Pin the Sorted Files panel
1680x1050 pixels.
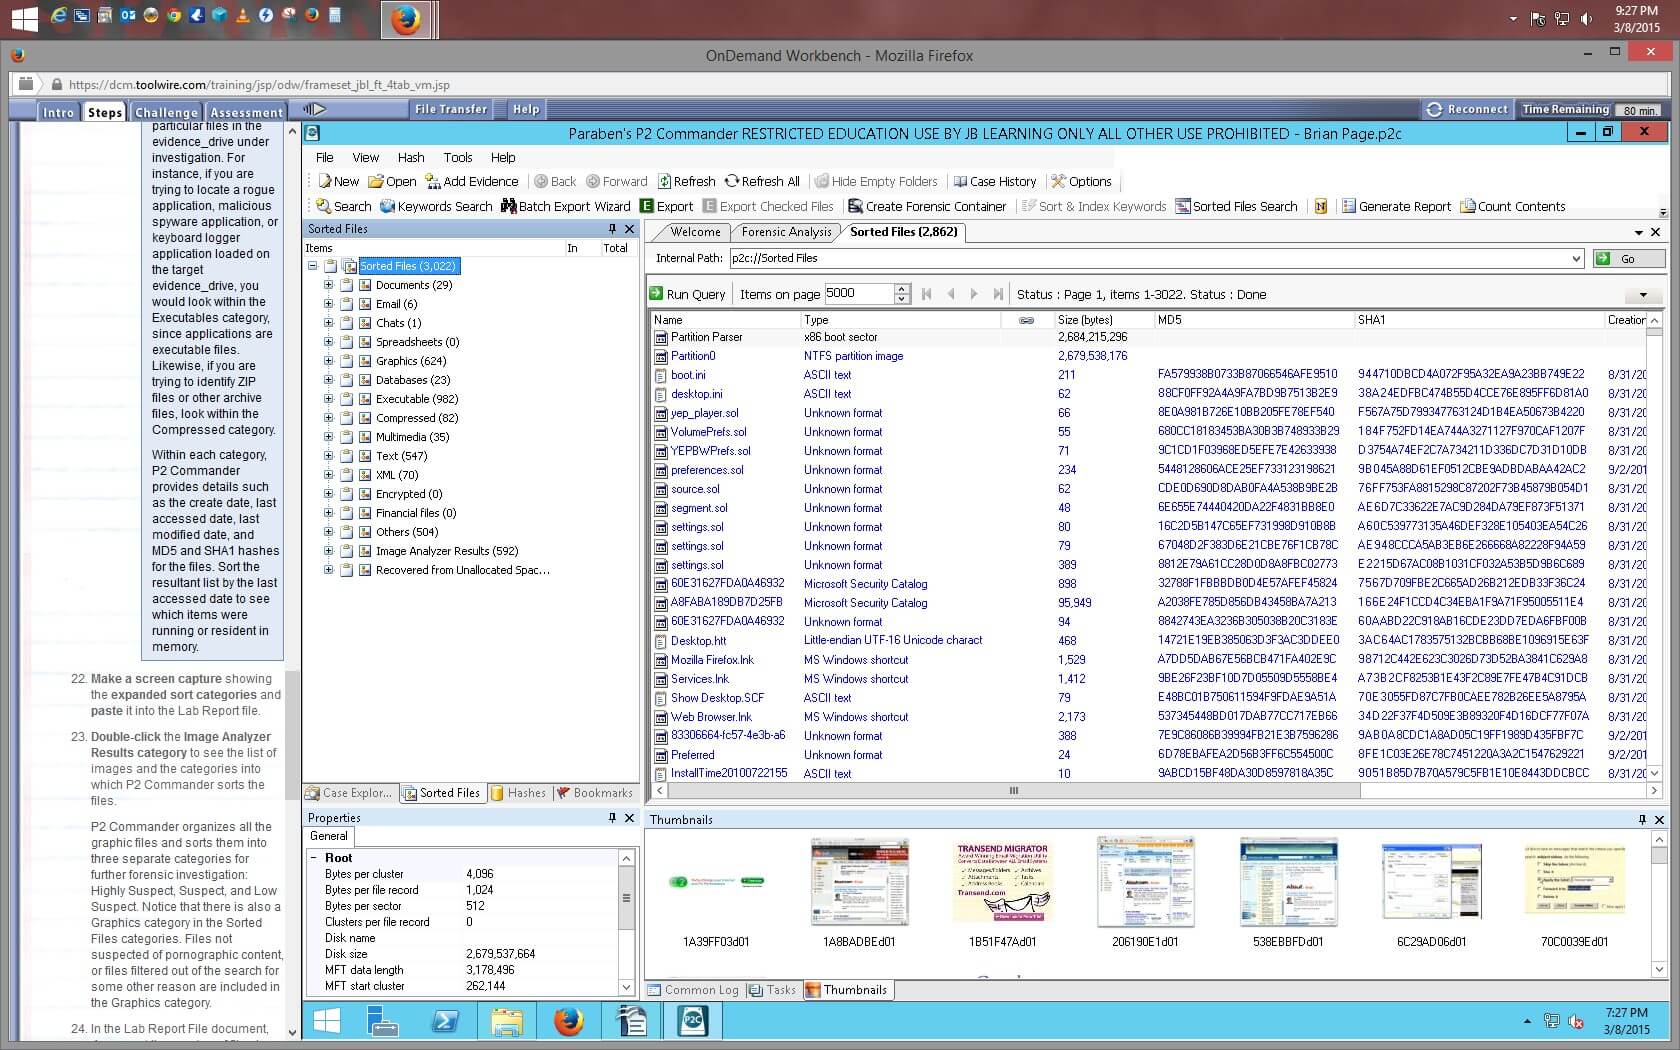pos(612,229)
